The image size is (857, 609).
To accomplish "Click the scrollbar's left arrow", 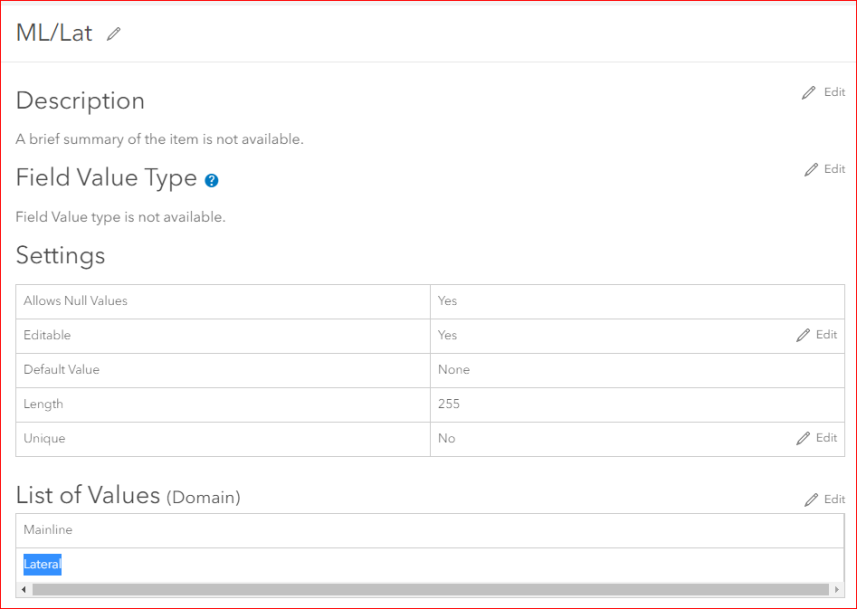I will coord(22,589).
